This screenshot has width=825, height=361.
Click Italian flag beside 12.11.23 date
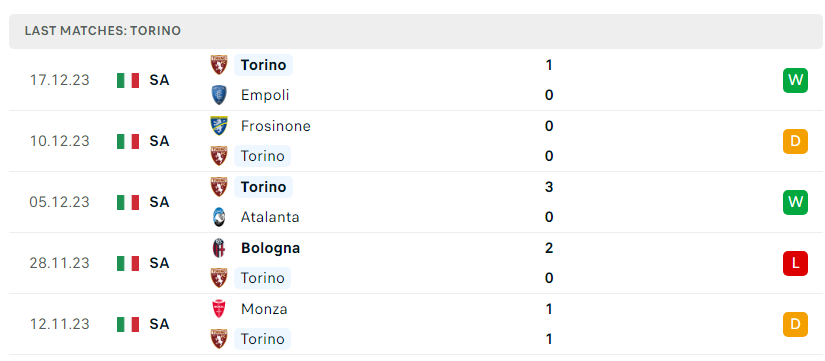(128, 324)
